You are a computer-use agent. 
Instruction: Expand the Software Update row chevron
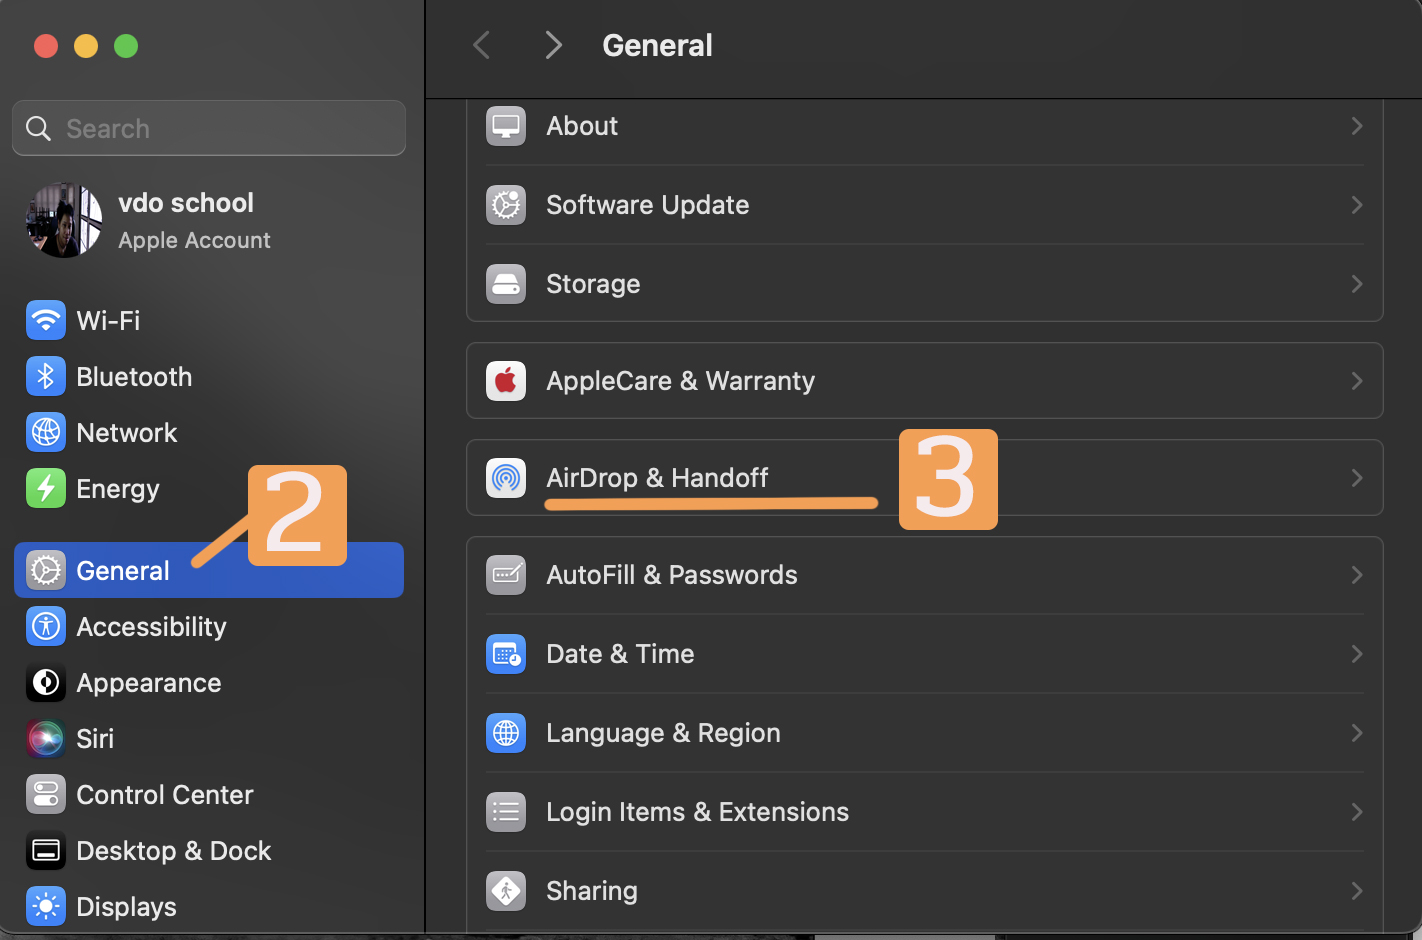pos(1357,205)
